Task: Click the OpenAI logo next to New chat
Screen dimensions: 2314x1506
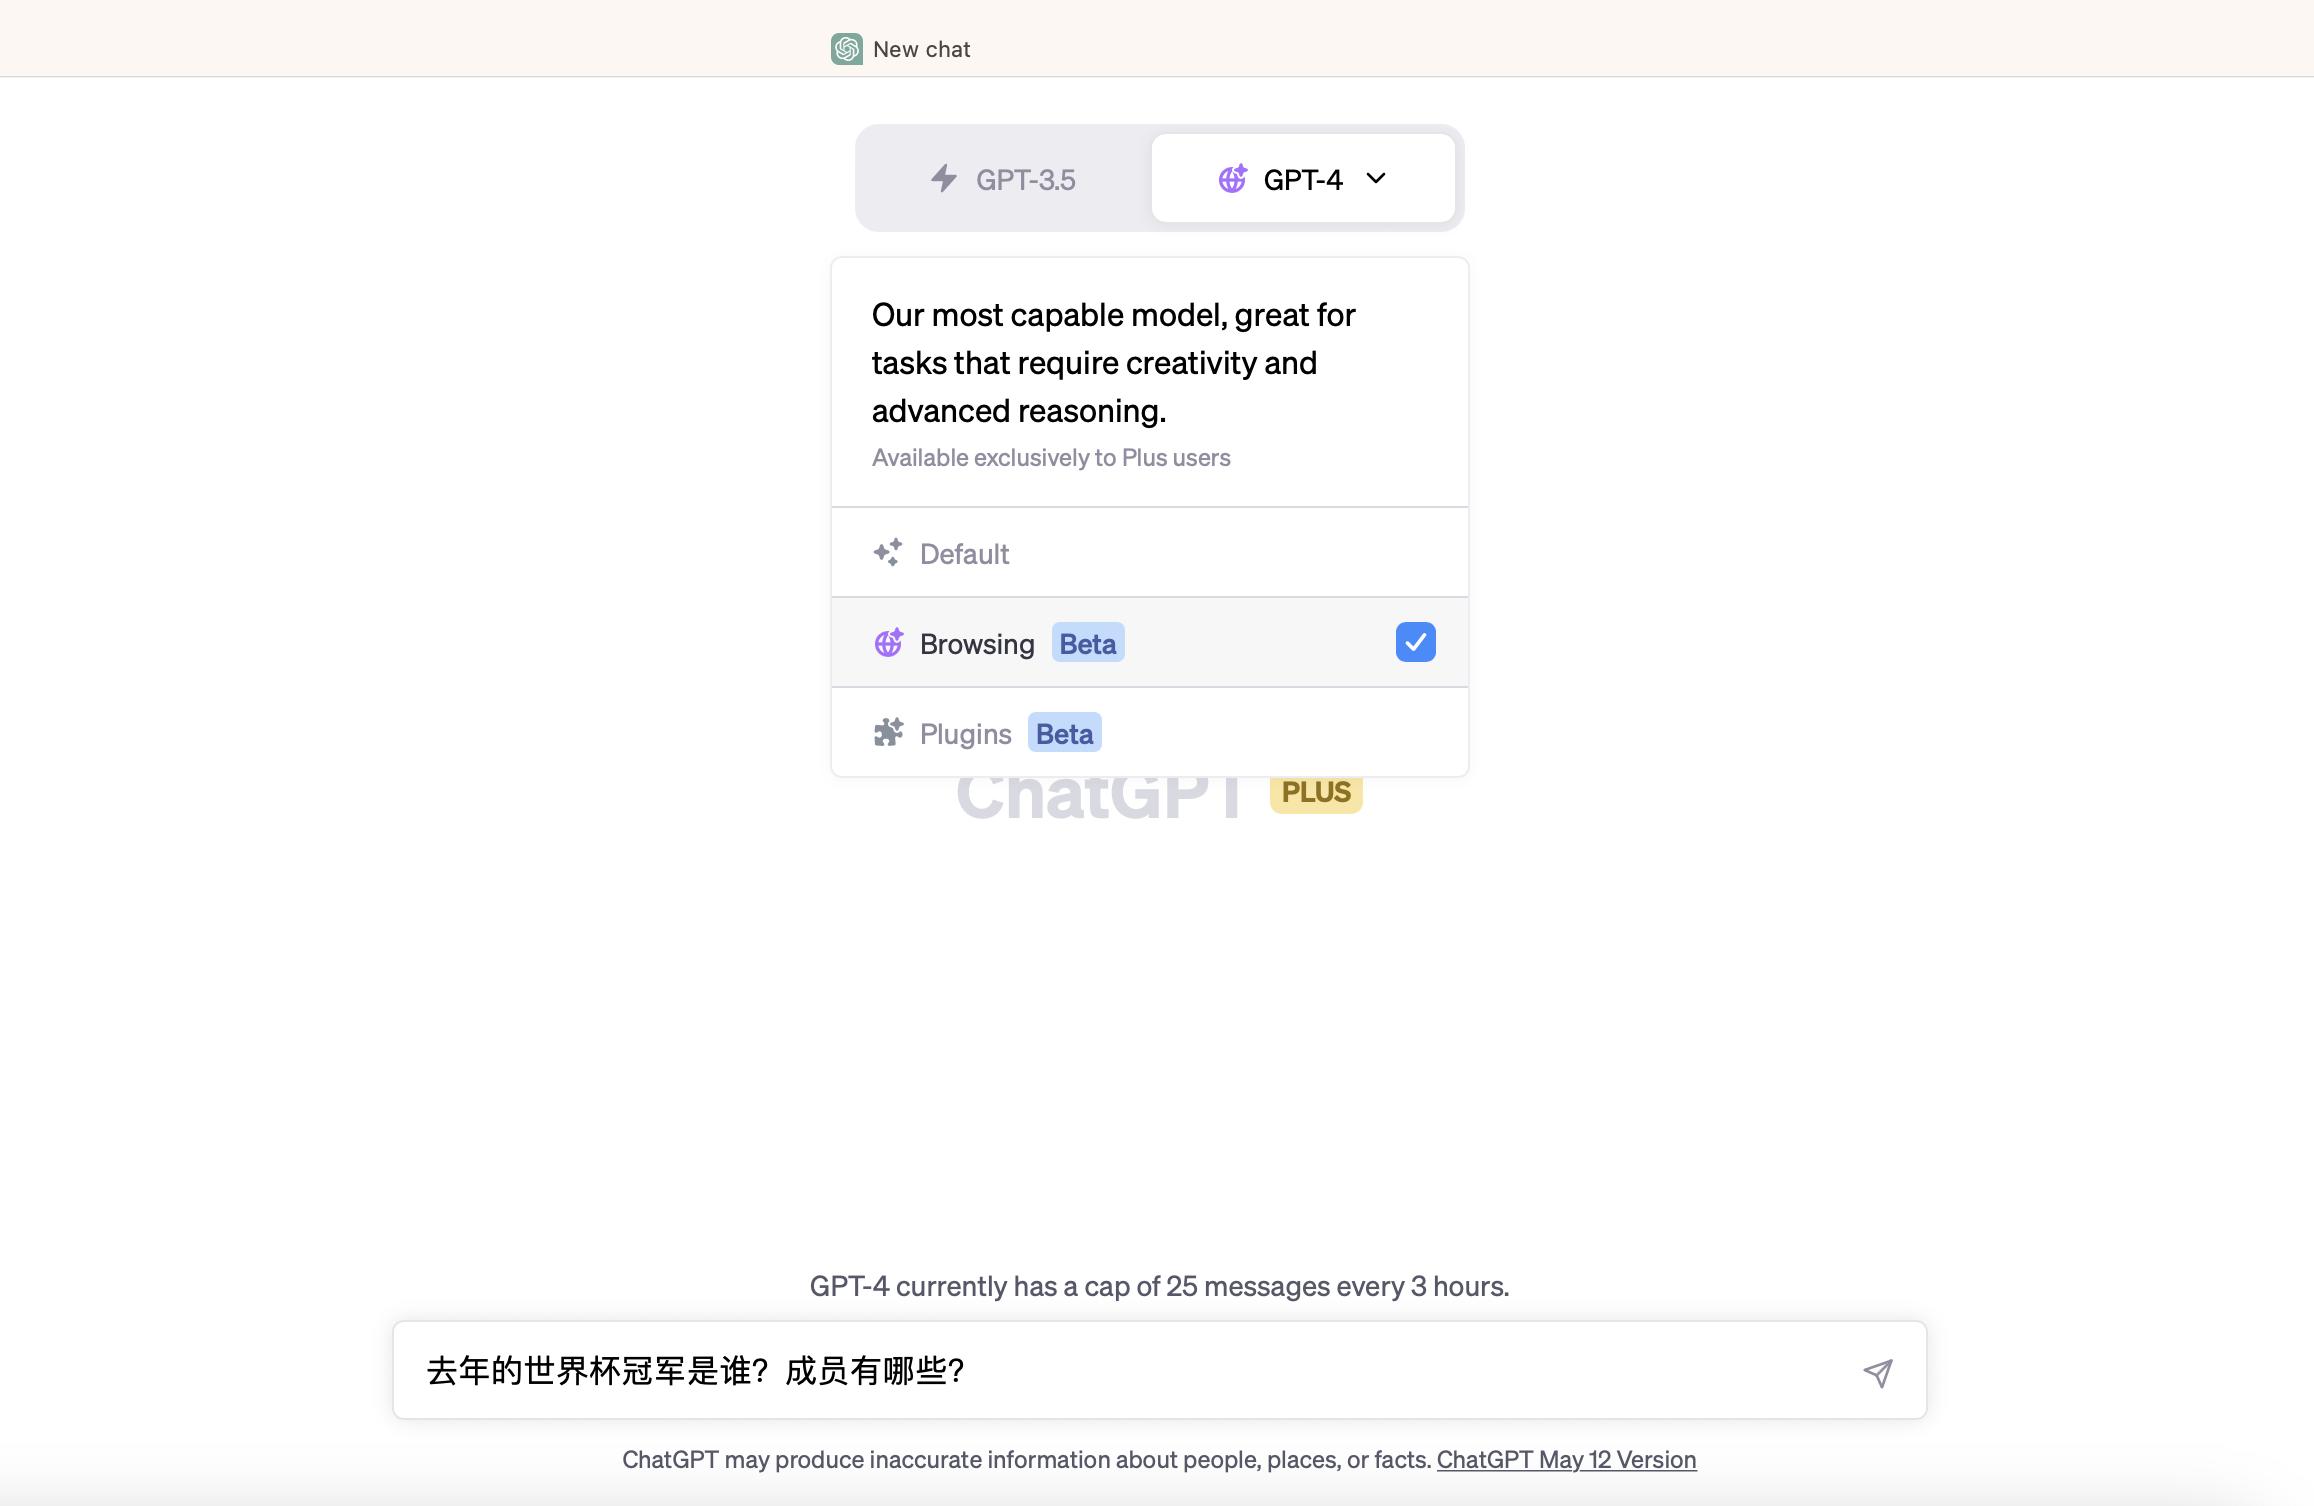Action: [x=846, y=49]
